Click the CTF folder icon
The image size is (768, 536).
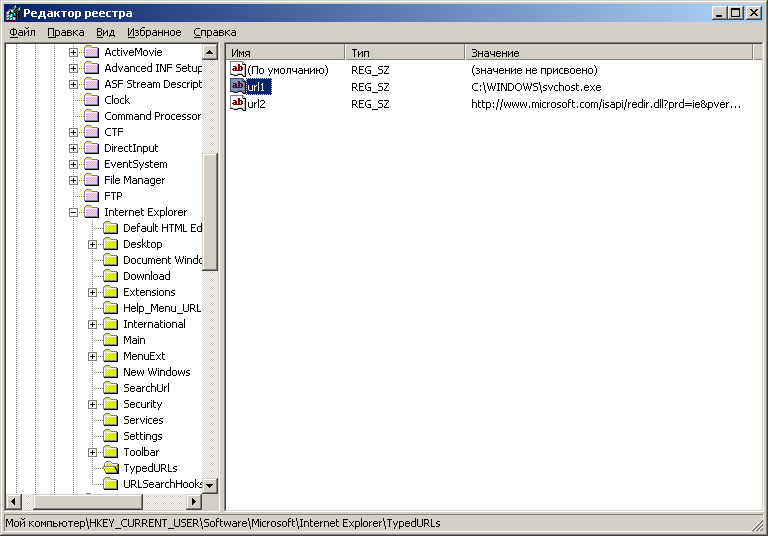pyautogui.click(x=92, y=132)
